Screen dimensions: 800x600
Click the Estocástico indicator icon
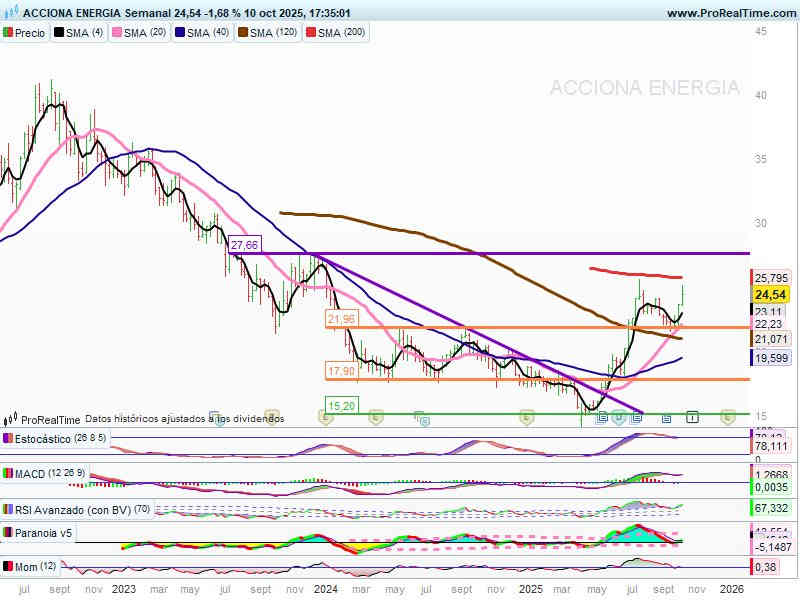[x=9, y=439]
